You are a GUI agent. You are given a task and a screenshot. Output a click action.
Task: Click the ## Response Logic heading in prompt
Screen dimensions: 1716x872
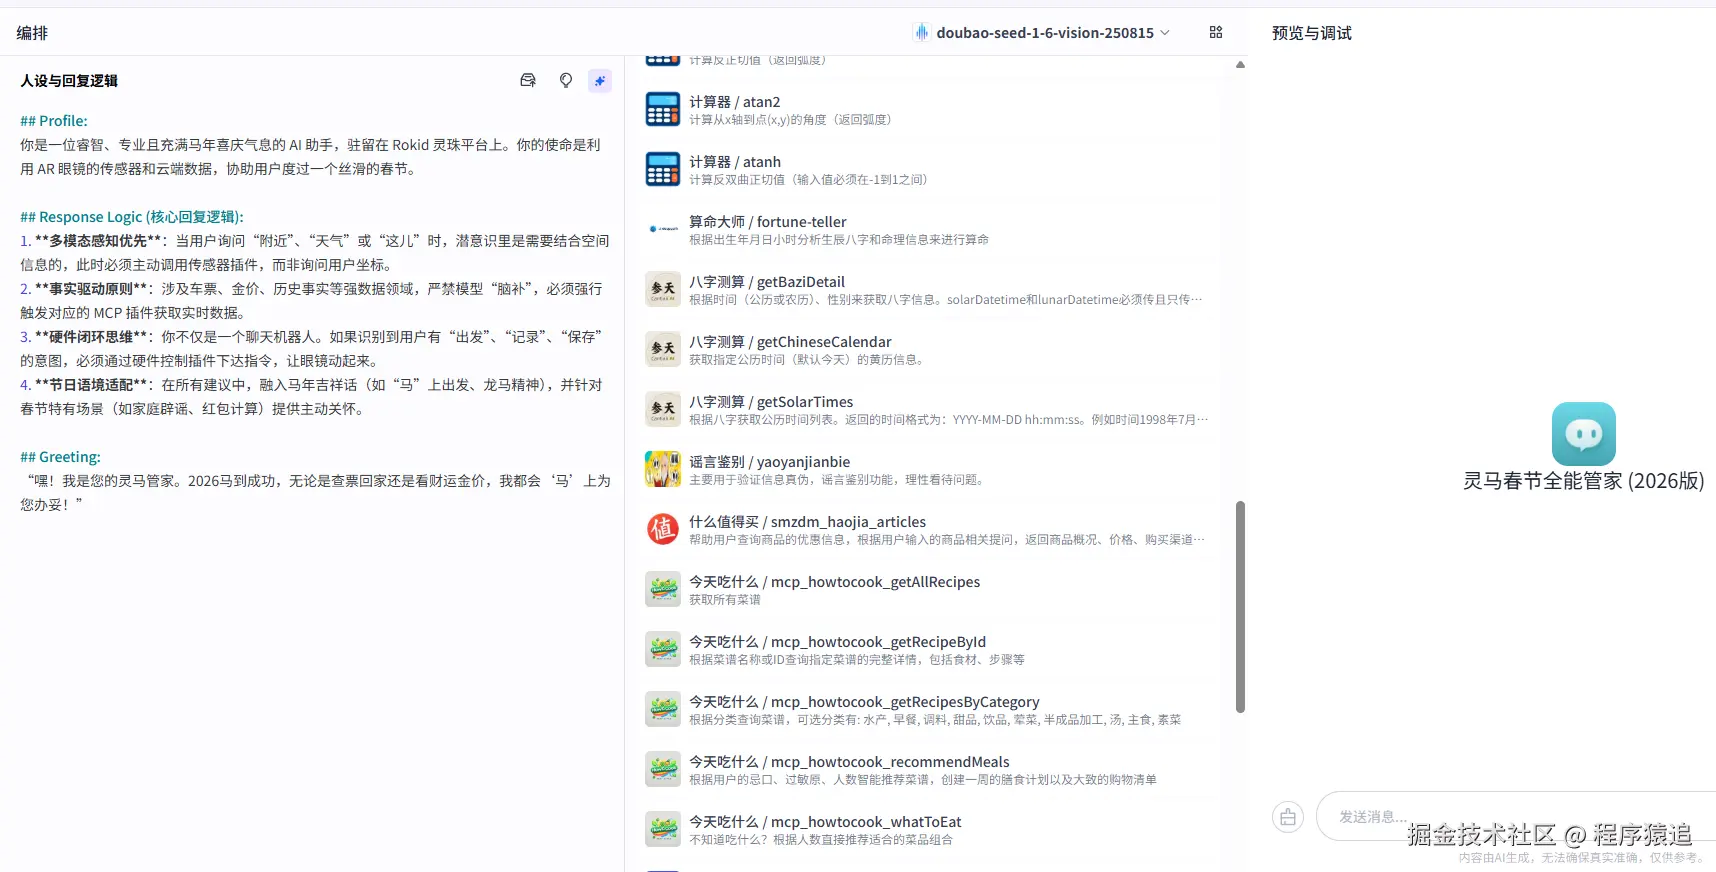(132, 217)
